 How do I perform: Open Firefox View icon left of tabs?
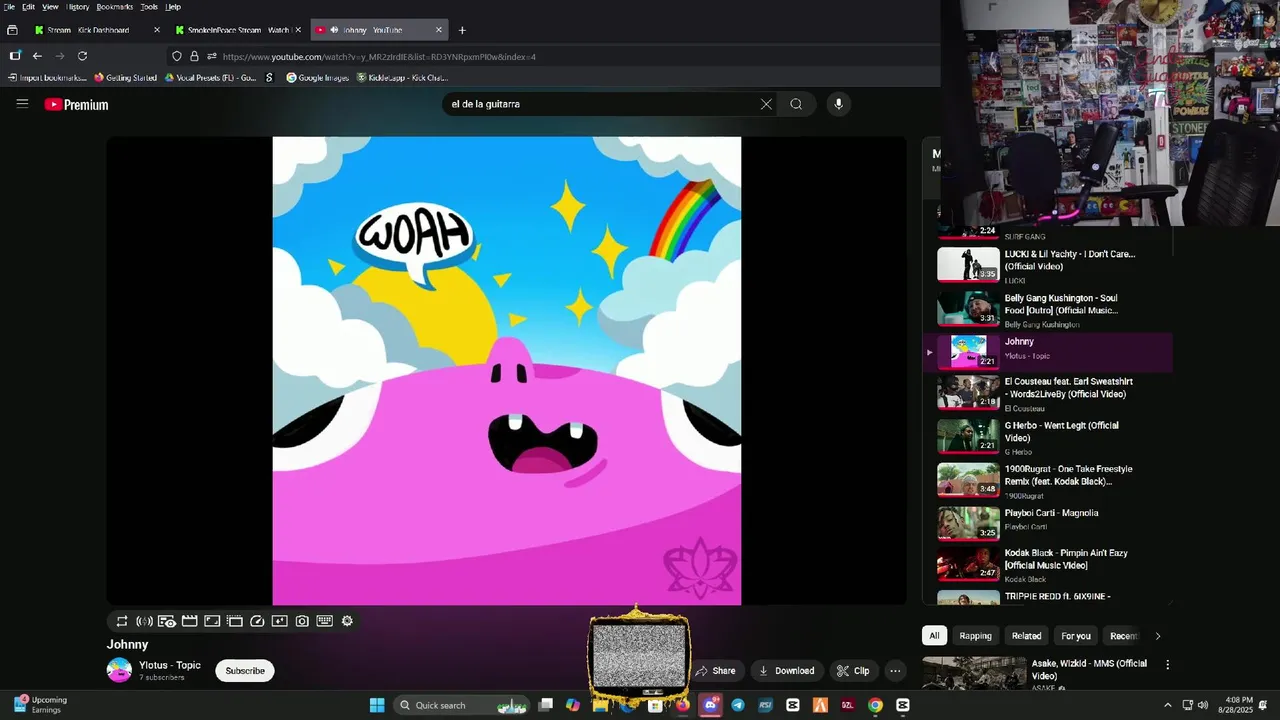point(12,30)
